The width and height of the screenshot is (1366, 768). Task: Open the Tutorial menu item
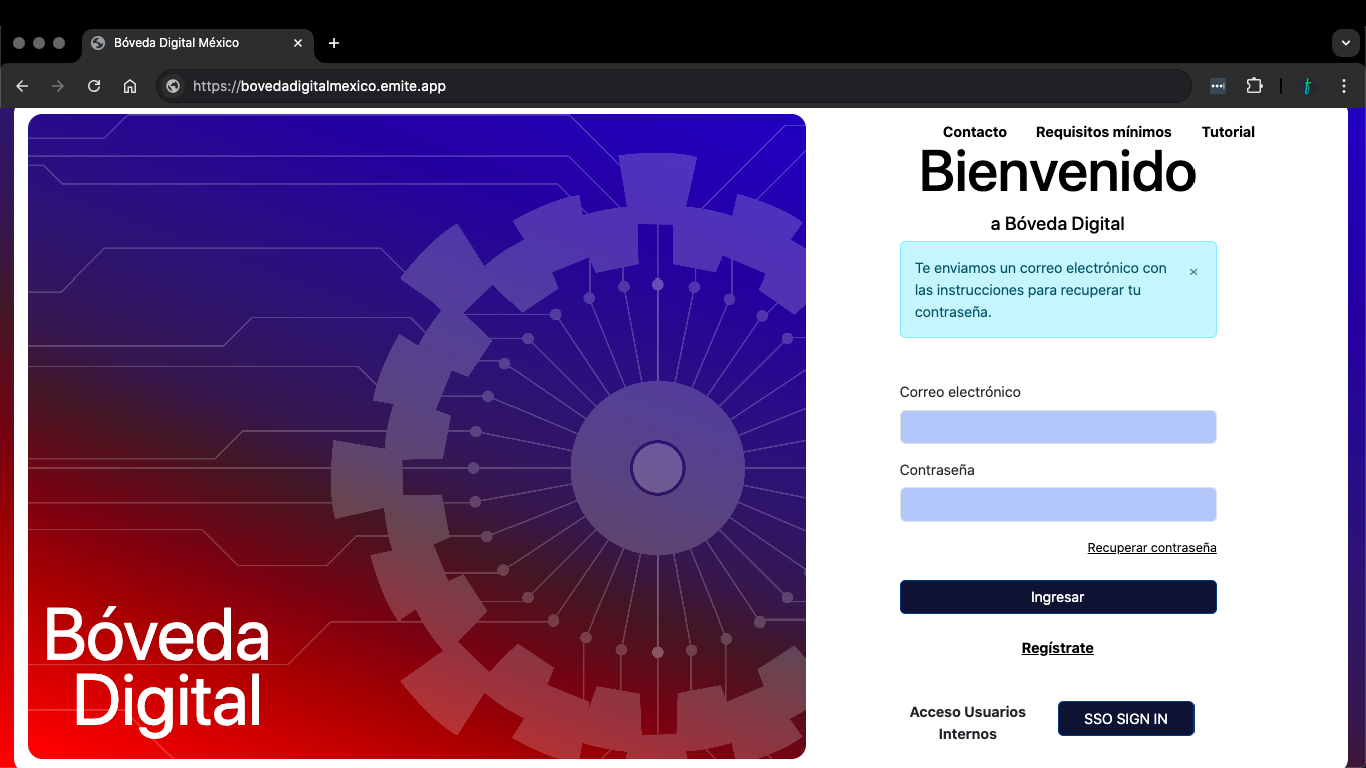point(1228,132)
